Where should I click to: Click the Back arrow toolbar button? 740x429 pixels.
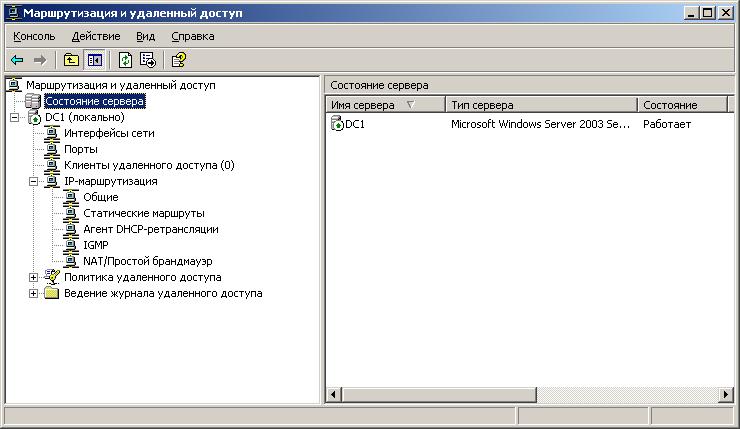click(x=17, y=60)
